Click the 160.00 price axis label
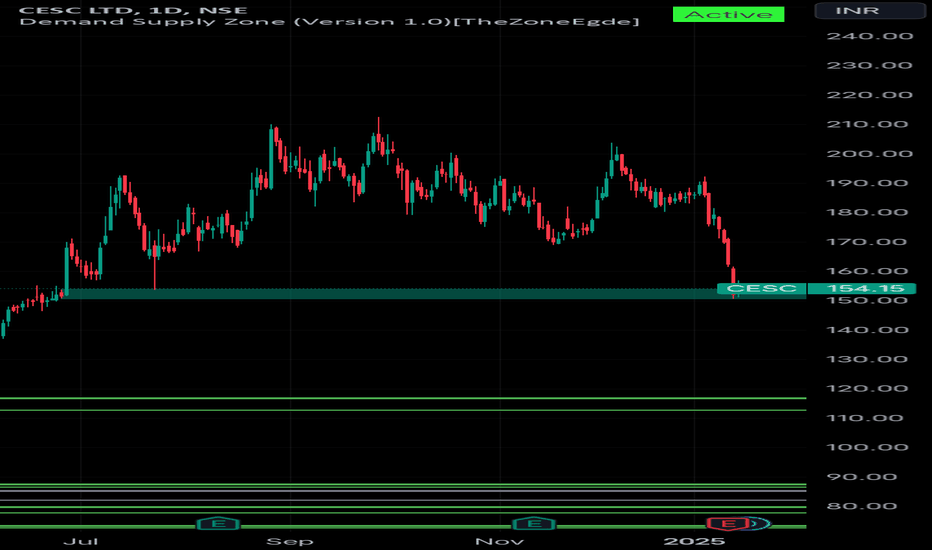 868,271
